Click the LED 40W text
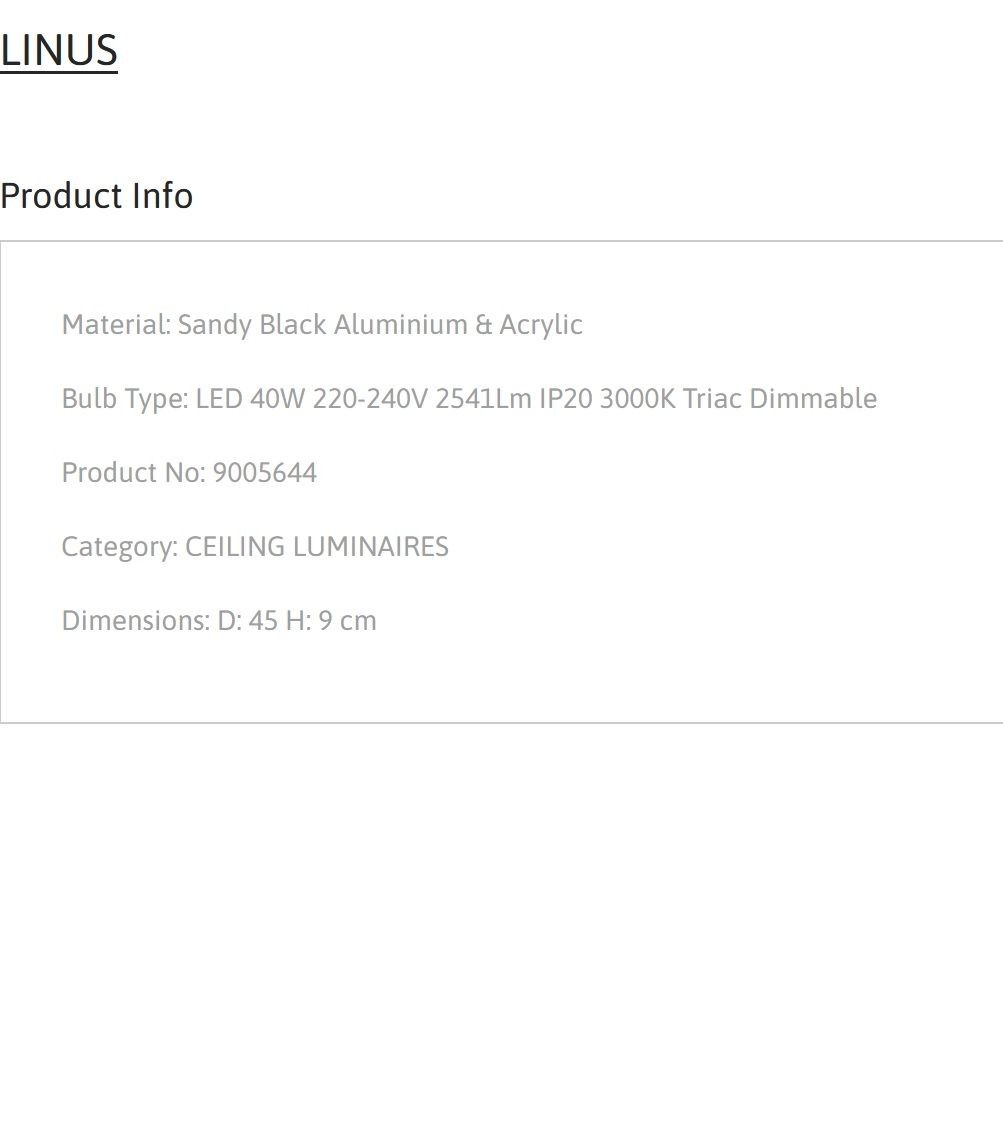The image size is (1003, 1126). (251, 399)
